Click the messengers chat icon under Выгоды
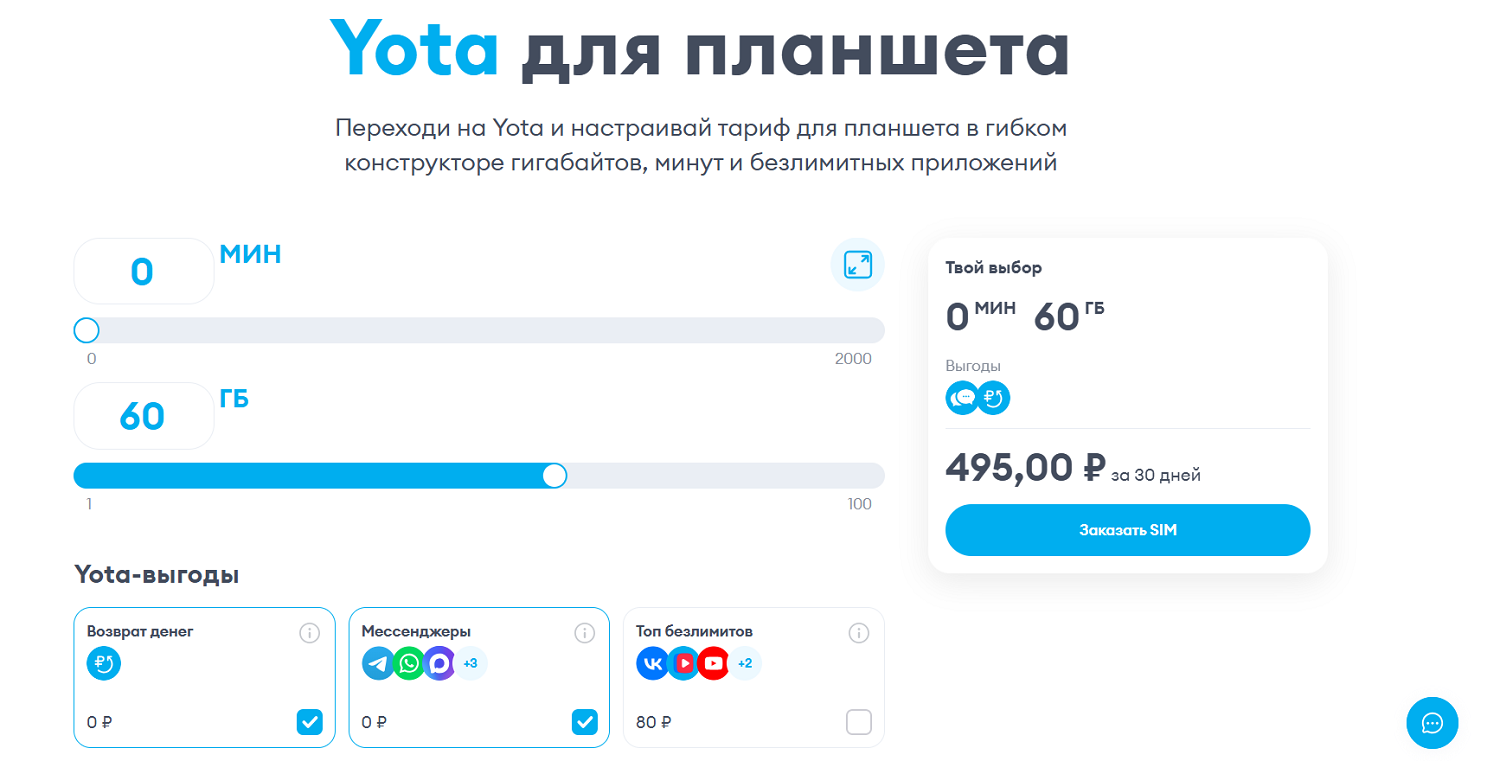Screen dimensions: 1500x761 coord(963,397)
